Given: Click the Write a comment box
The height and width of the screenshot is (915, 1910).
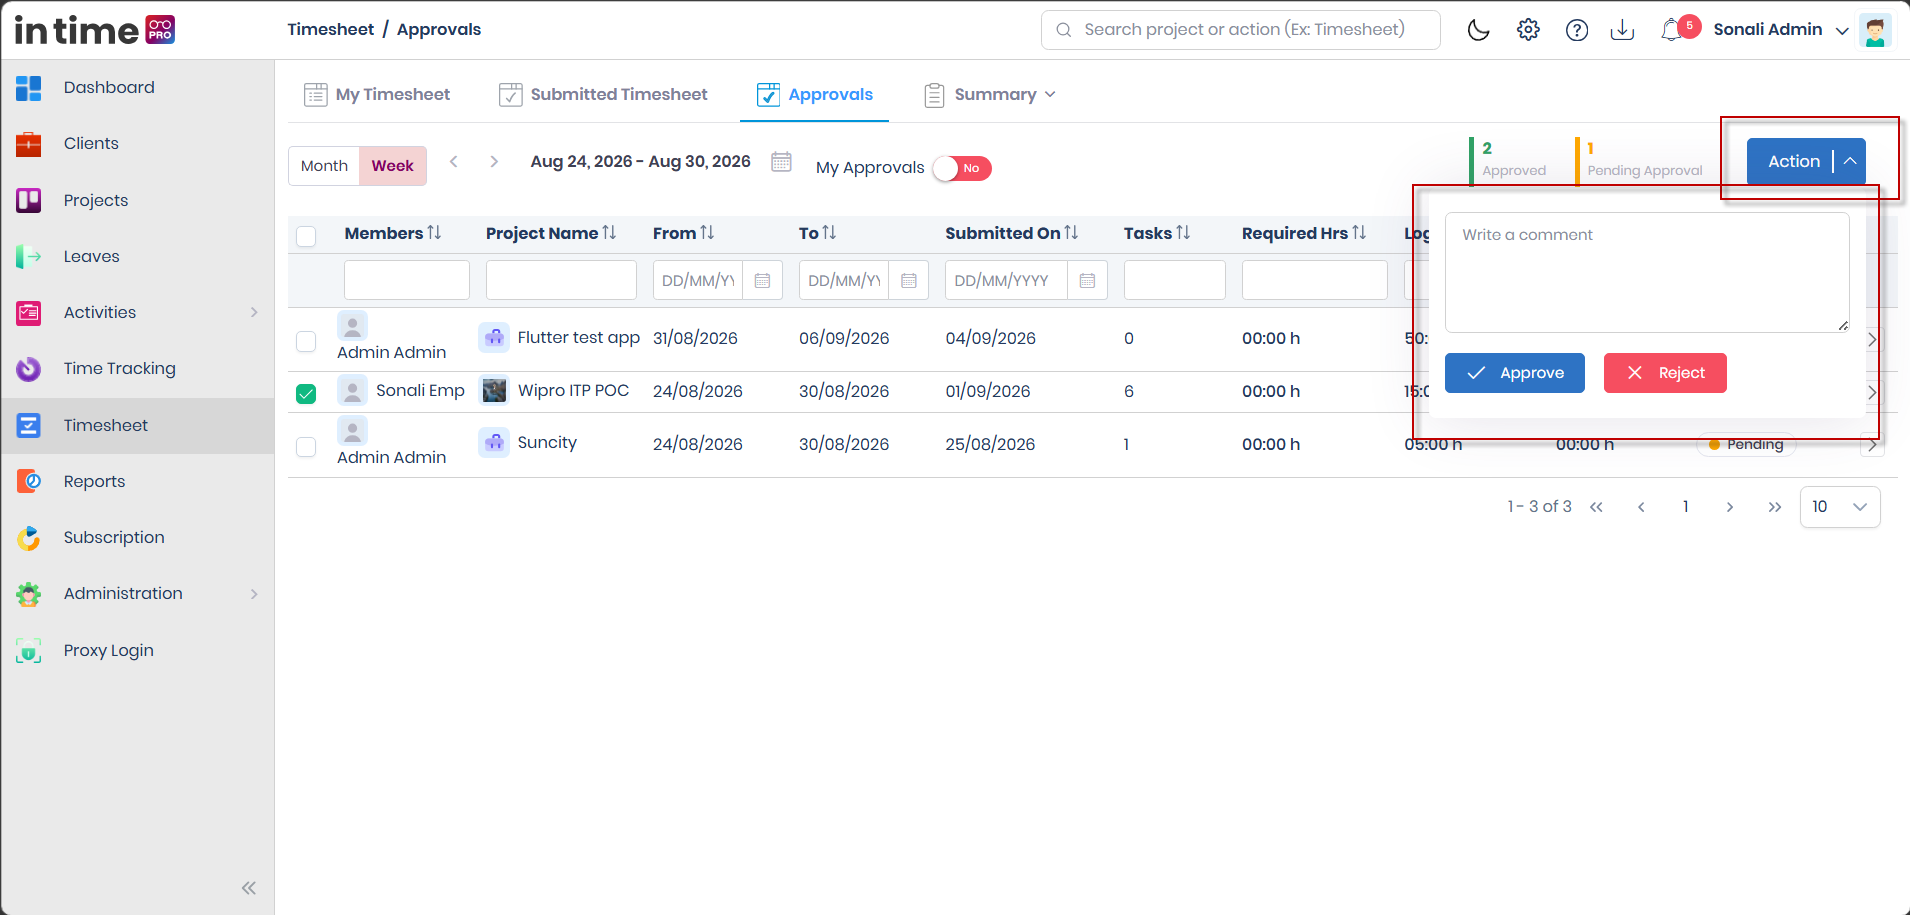Looking at the screenshot, I should [x=1647, y=272].
